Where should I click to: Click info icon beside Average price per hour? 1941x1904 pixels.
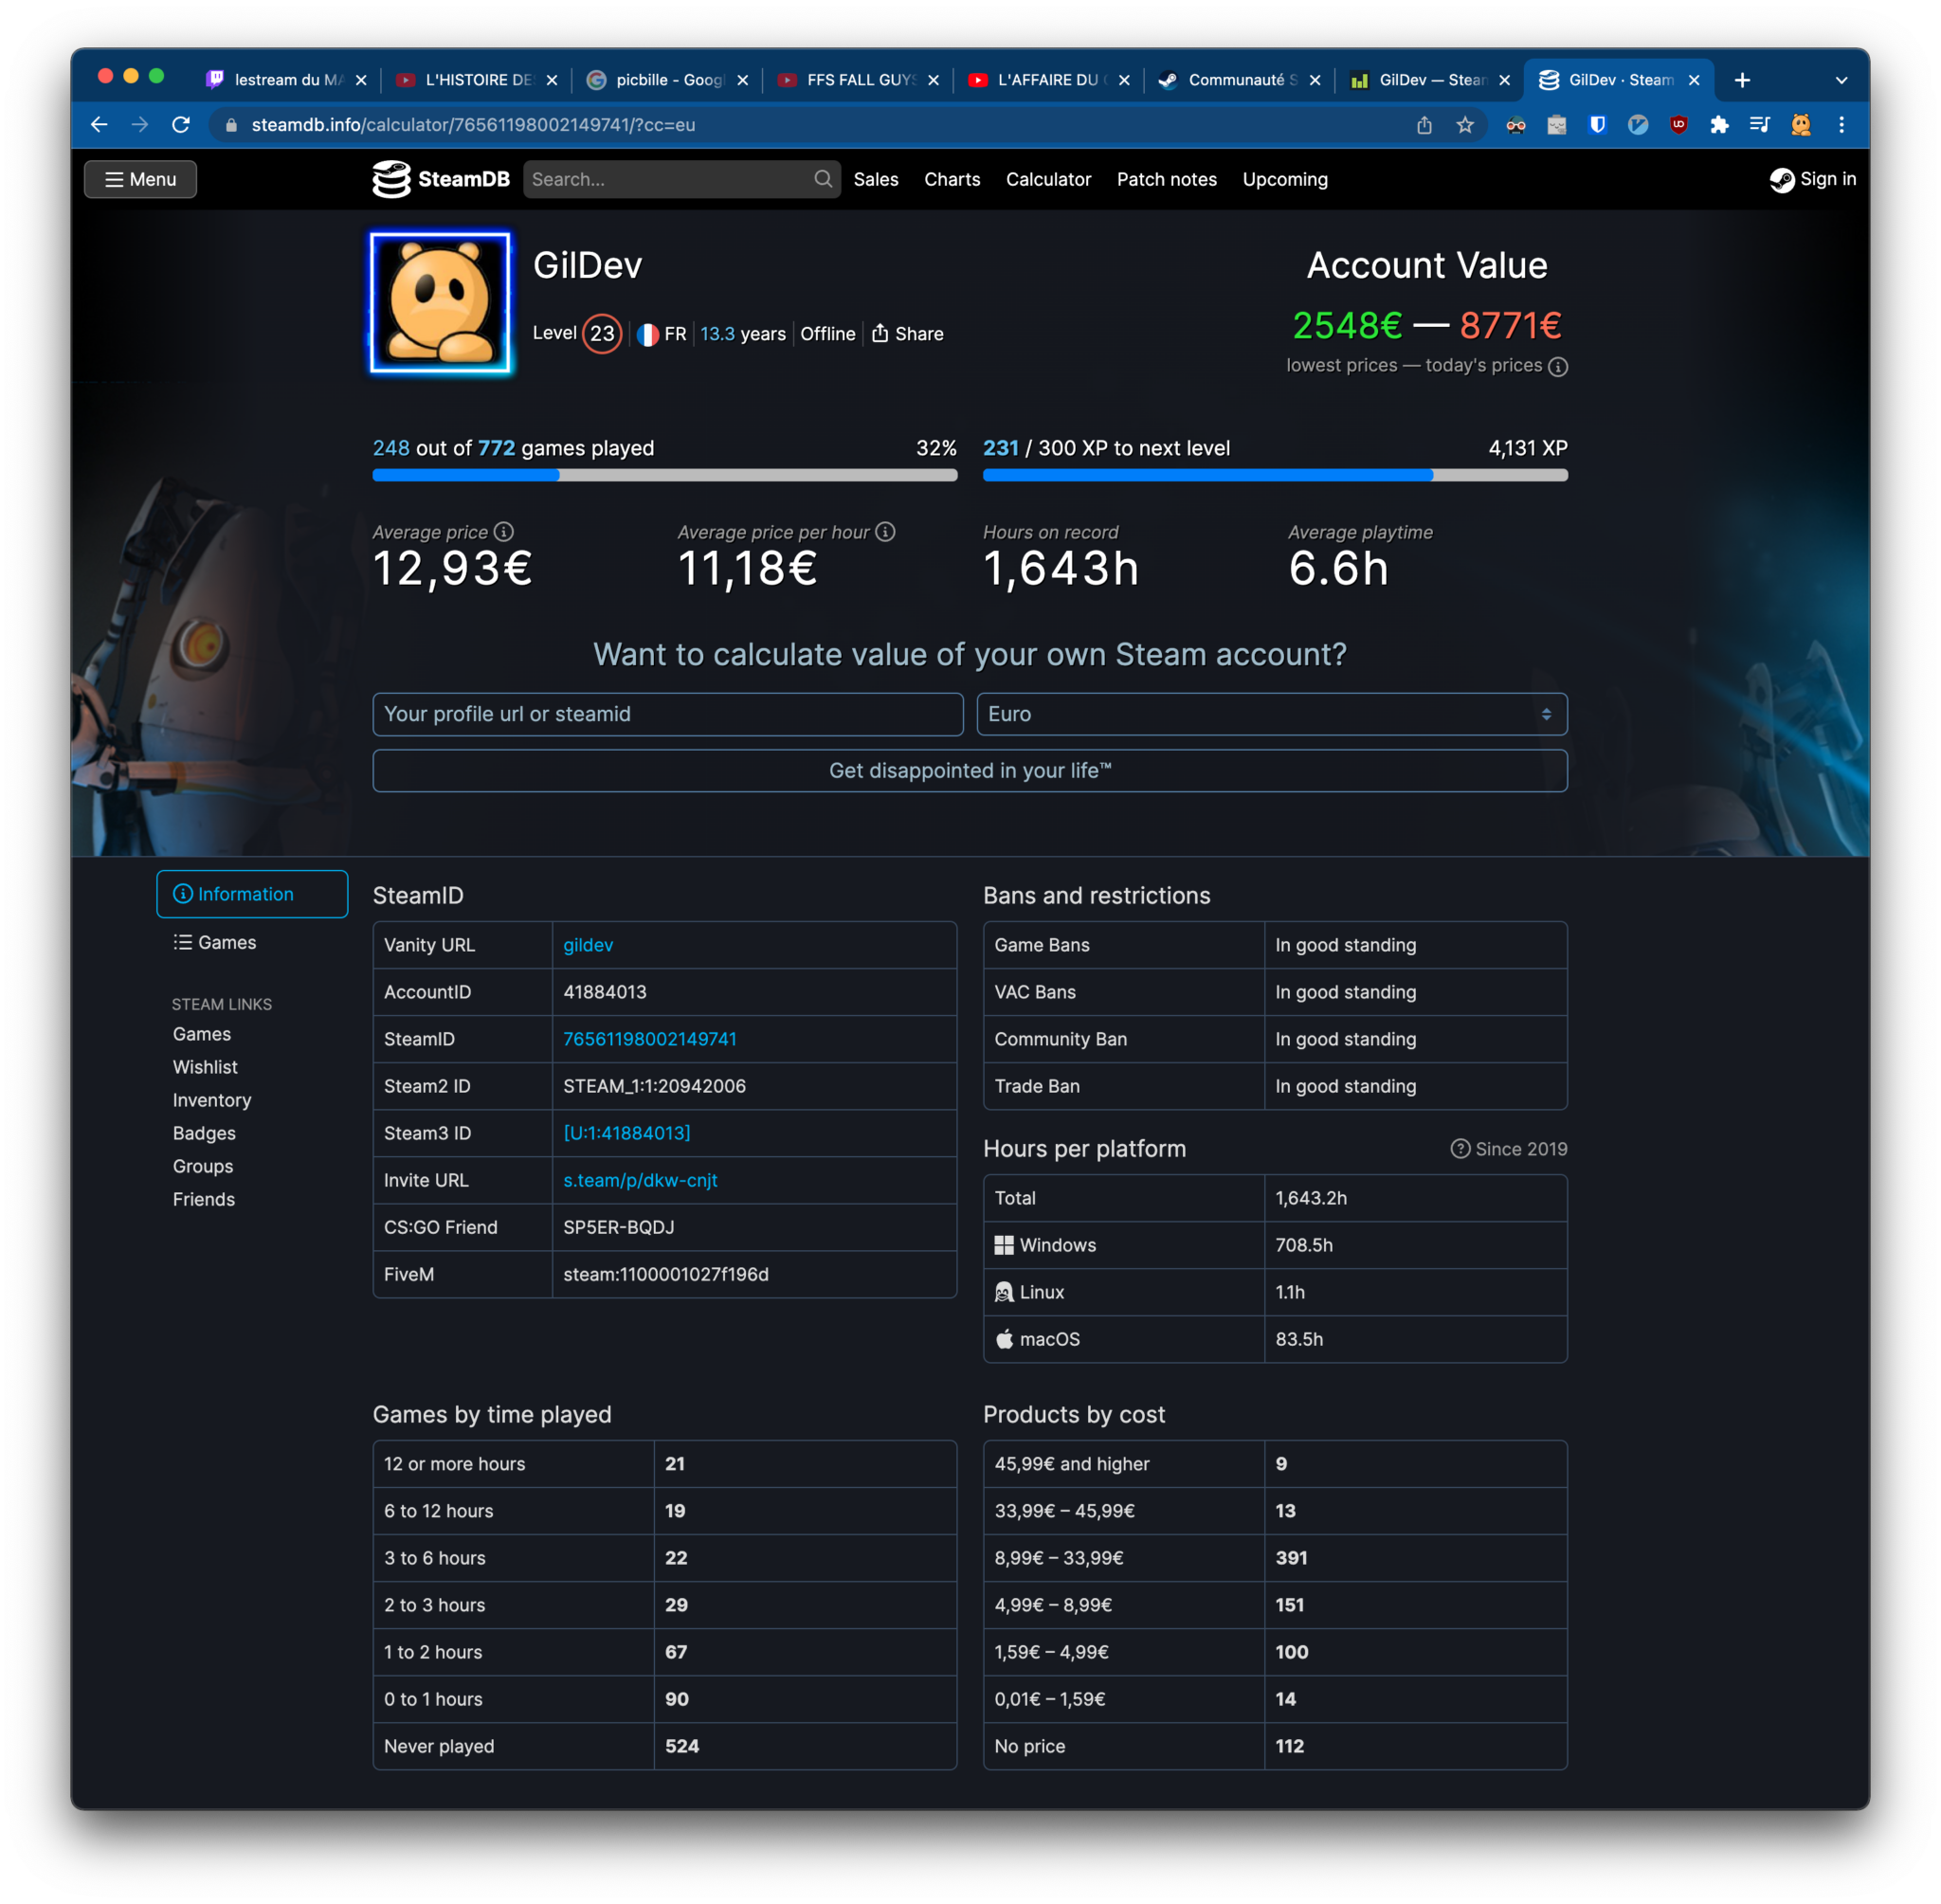[x=885, y=531]
